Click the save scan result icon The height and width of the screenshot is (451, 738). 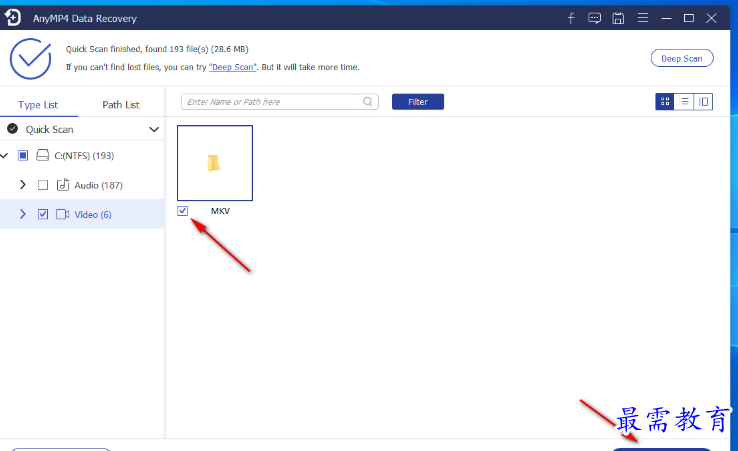[x=618, y=18]
